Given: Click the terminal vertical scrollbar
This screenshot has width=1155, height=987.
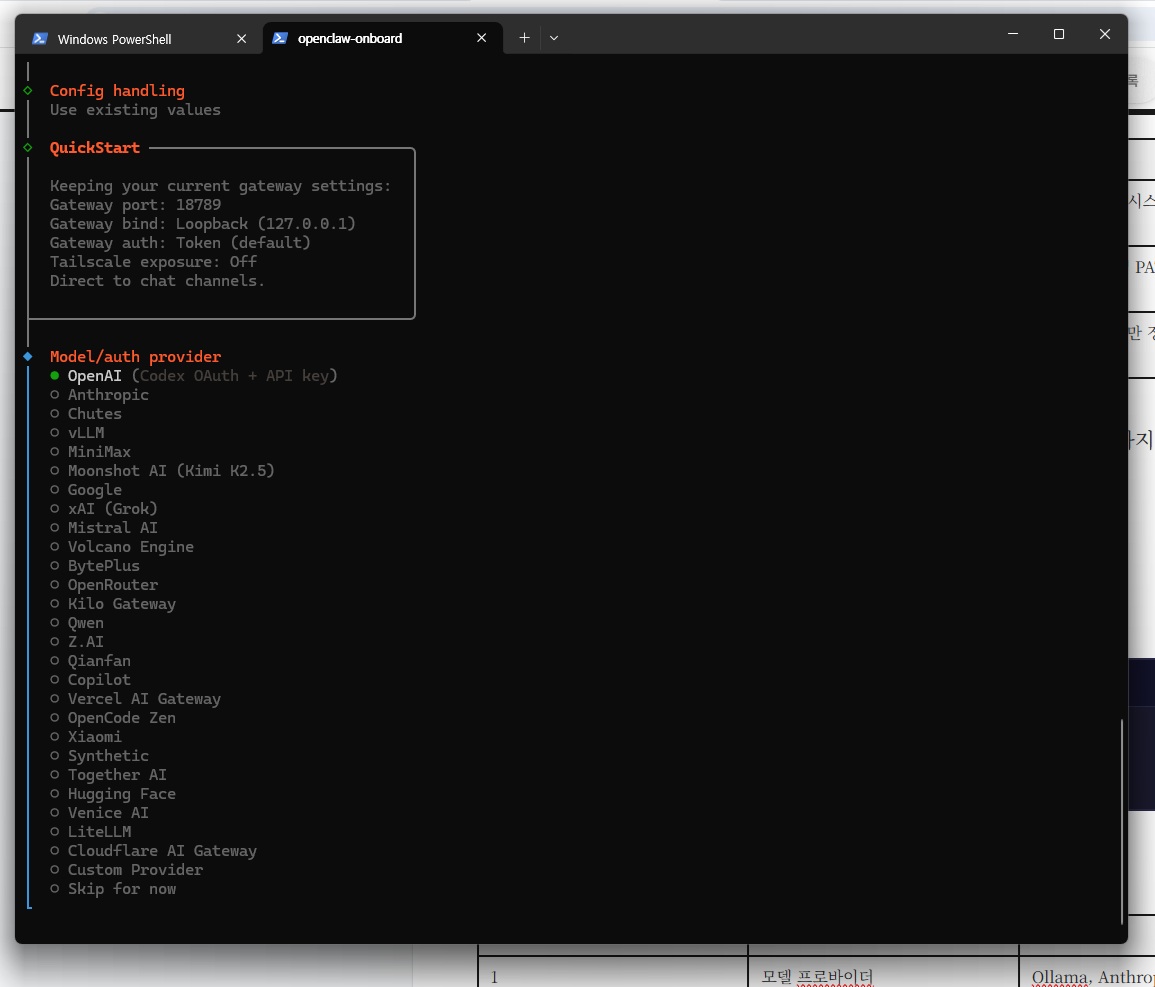Looking at the screenshot, I should (x=1121, y=820).
